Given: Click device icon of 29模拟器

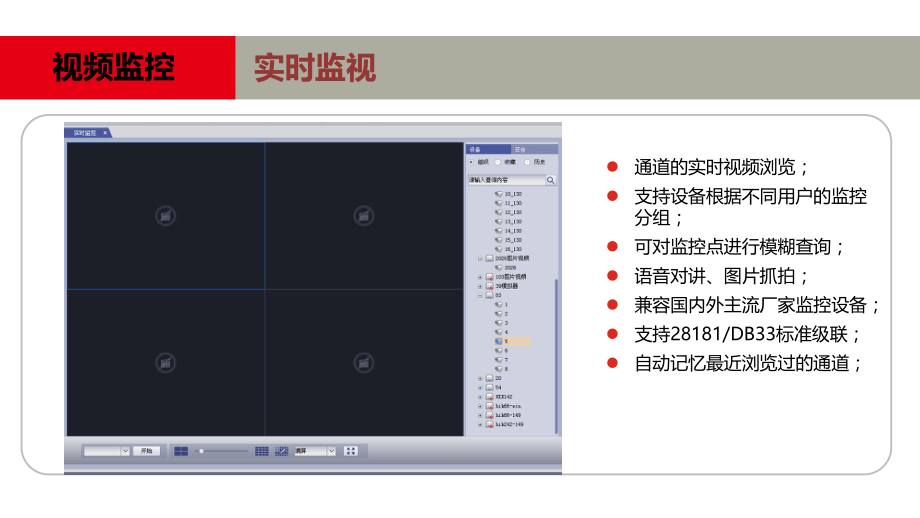Looking at the screenshot, I should (489, 286).
